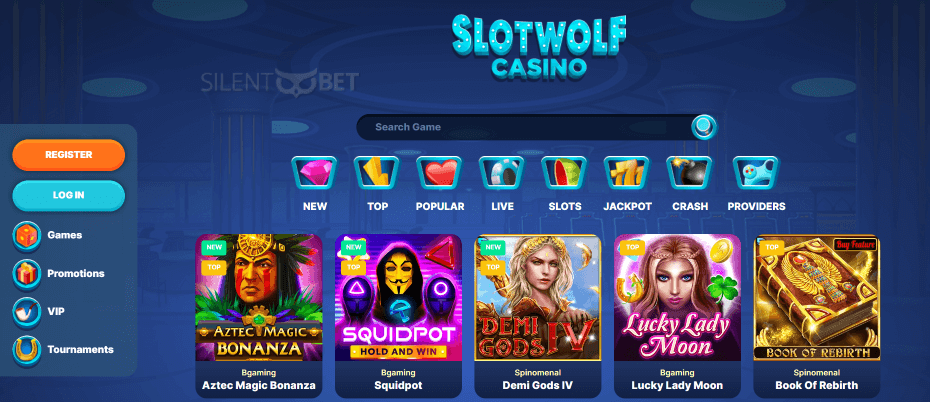
Task: Open the Book Of Rebirth game title link
Action: 817,385
